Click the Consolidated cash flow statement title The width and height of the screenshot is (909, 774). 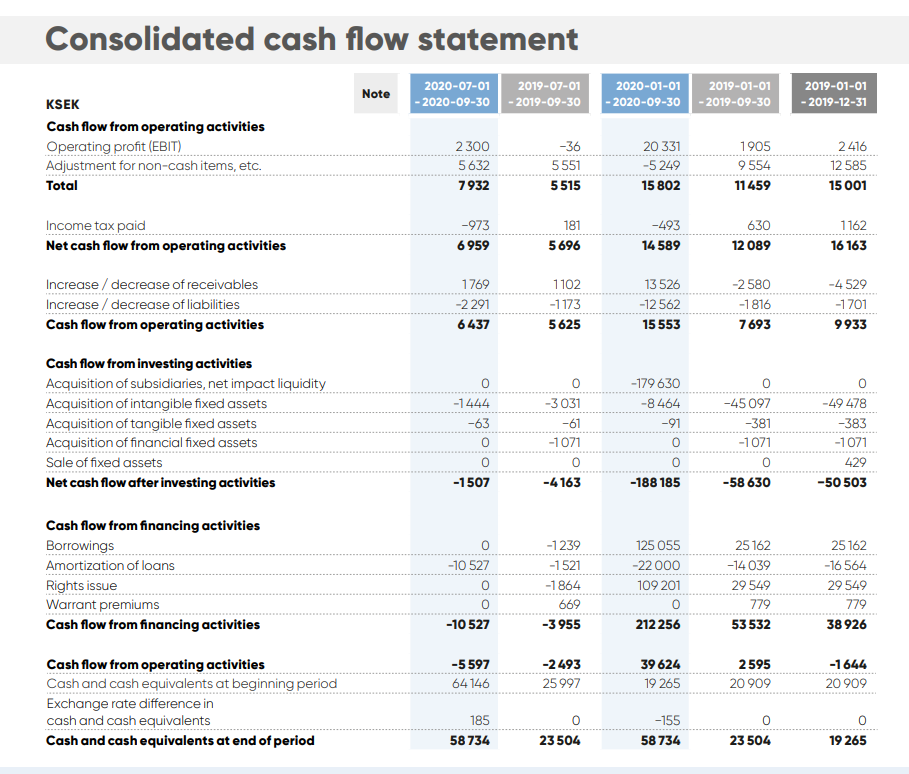(312, 38)
